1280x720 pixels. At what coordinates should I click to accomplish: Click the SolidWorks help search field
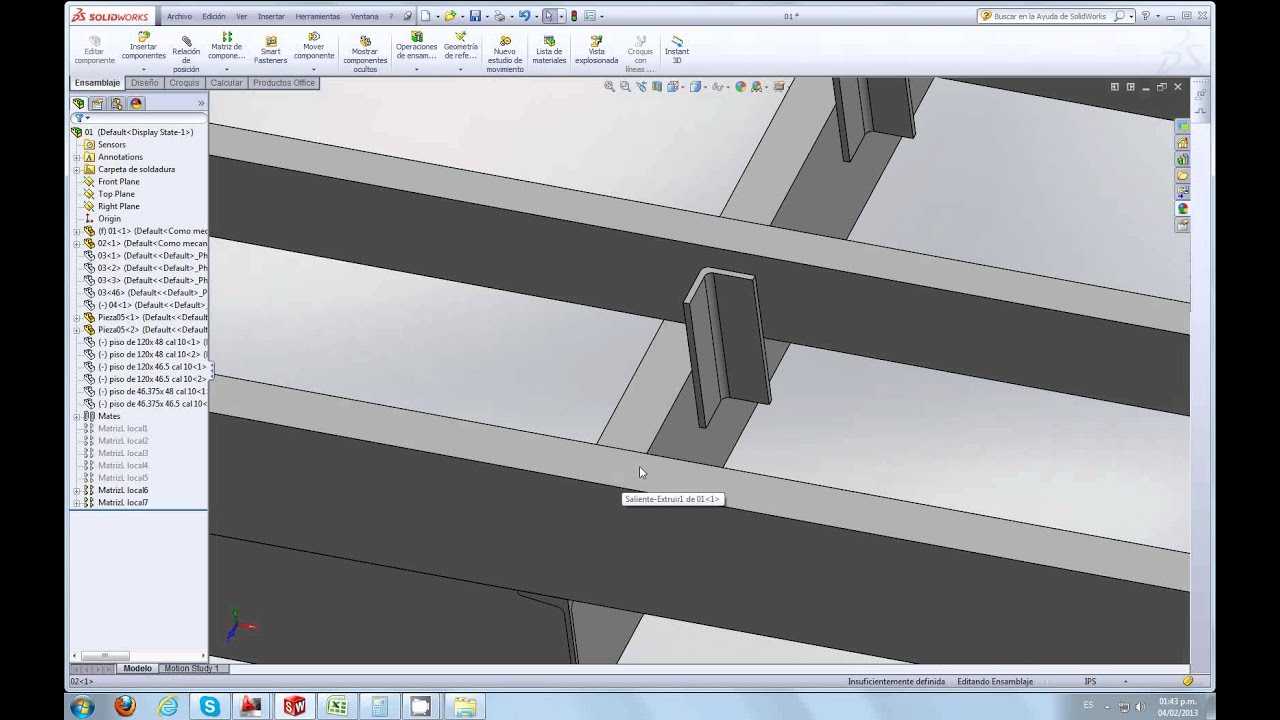click(1053, 16)
